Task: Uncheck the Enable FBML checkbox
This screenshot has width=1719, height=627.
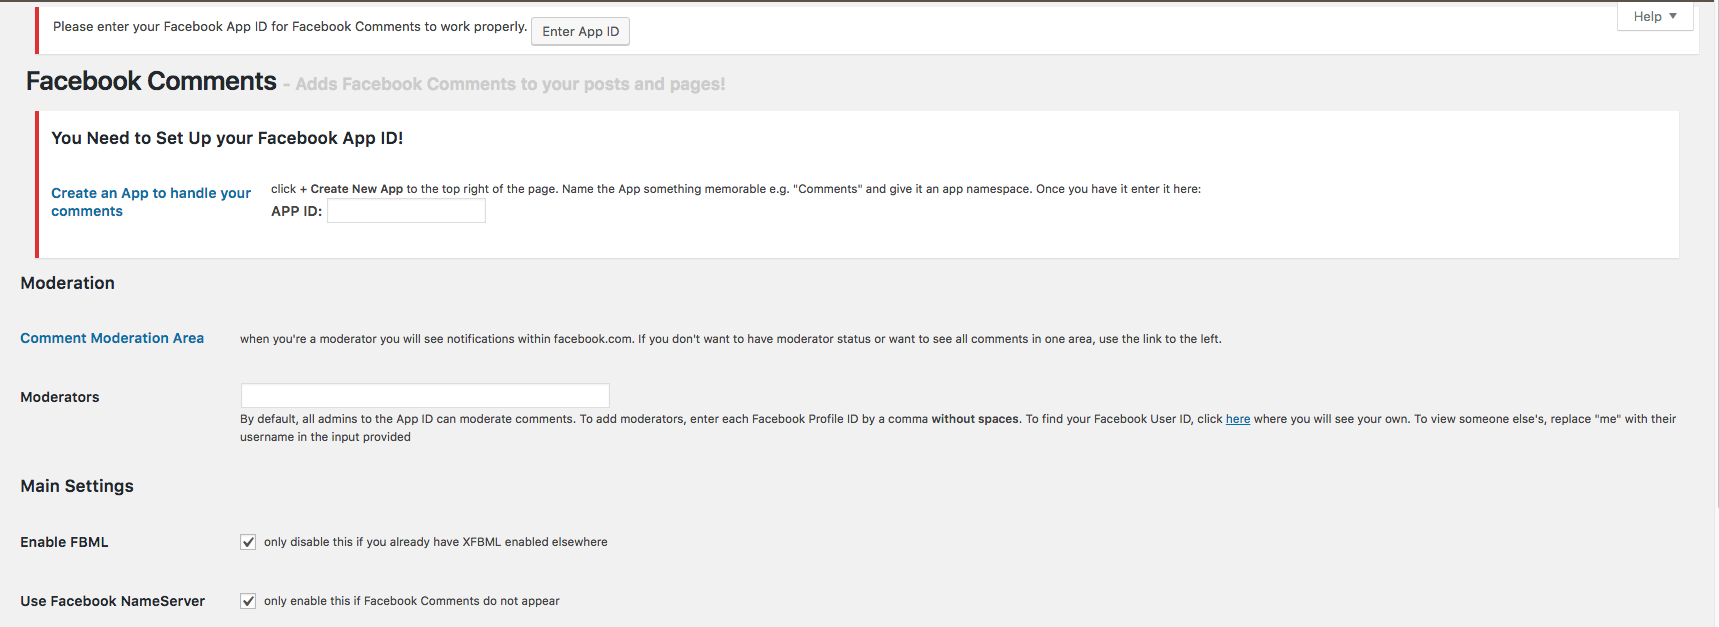Action: pyautogui.click(x=248, y=542)
